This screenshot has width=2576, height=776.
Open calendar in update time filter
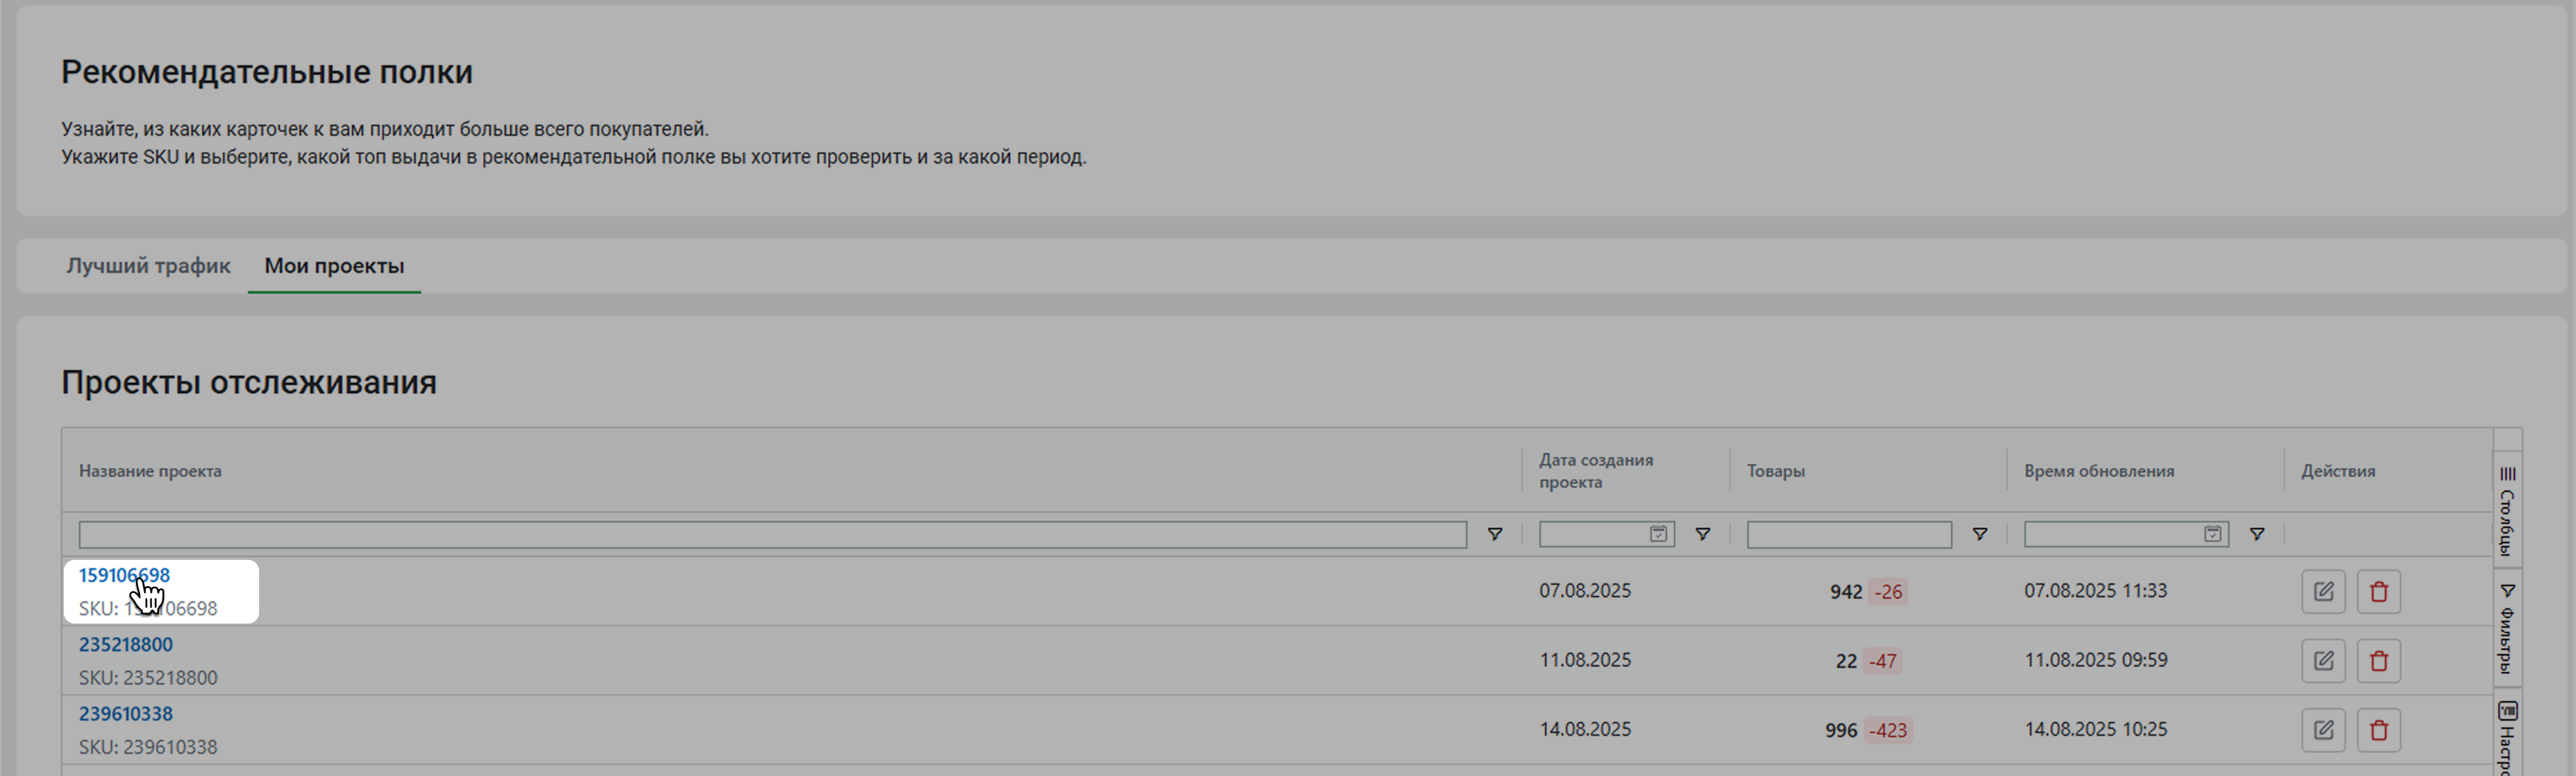pos(2212,534)
